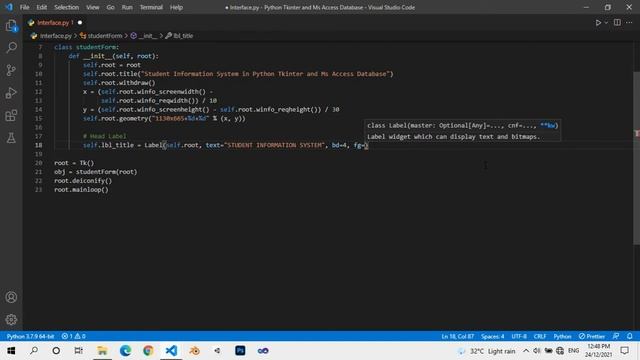Open File Explorer from taskbar
This screenshot has height=360, width=640.
coord(102,351)
